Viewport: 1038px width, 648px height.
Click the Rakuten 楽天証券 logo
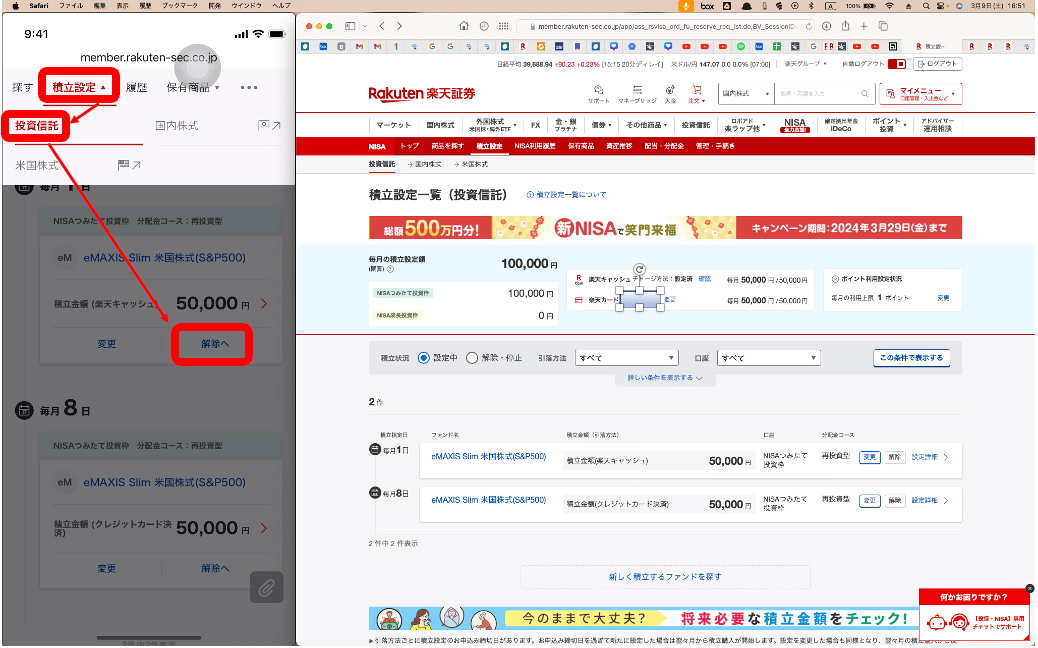click(x=422, y=93)
